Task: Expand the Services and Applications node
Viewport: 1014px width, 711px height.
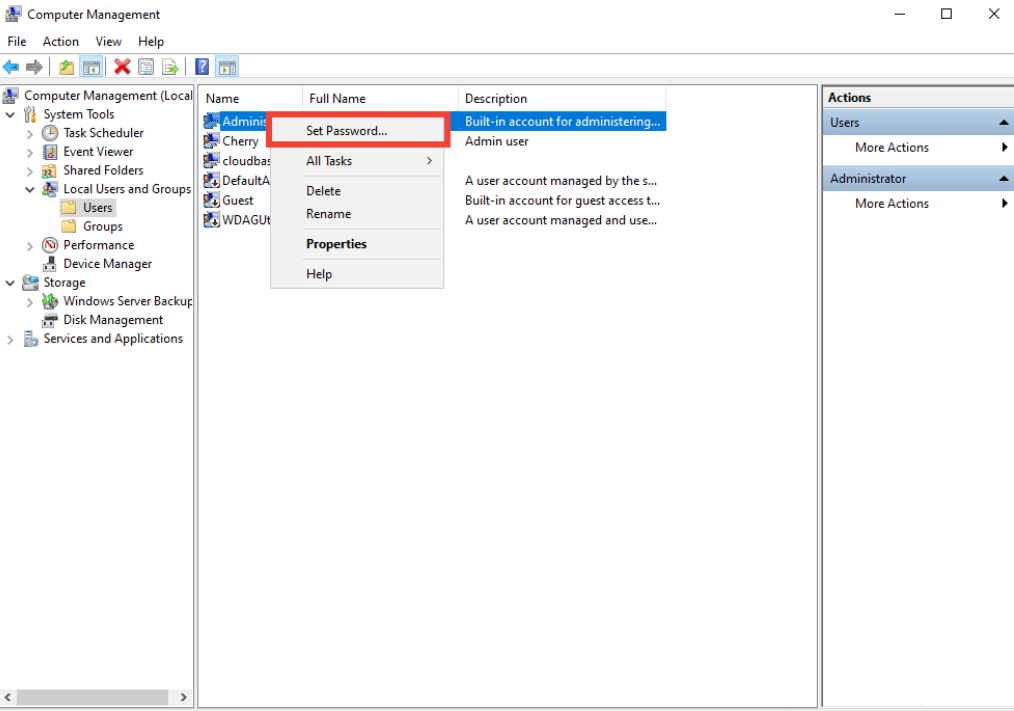Action: pyautogui.click(x=10, y=339)
